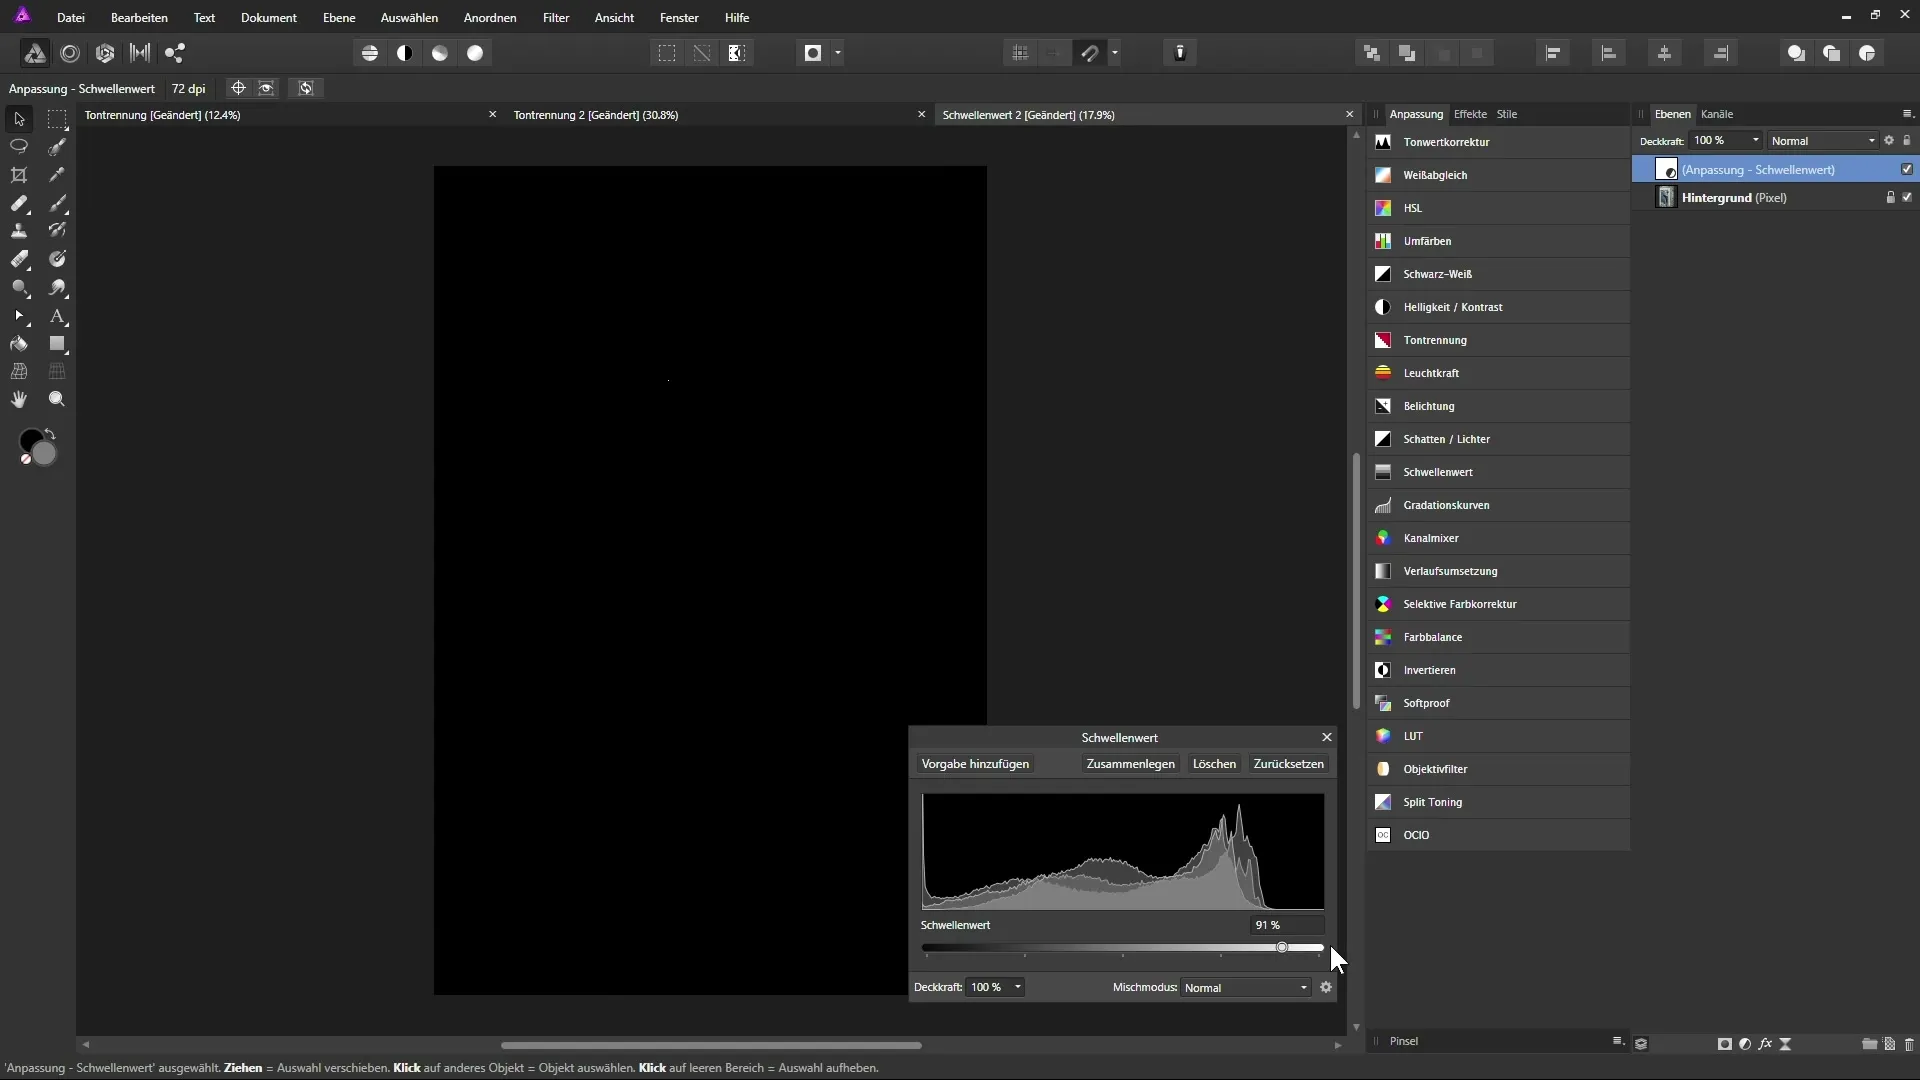Open layers Deckkraft opacity dropdown
1920x1080 pixels.
(1756, 140)
